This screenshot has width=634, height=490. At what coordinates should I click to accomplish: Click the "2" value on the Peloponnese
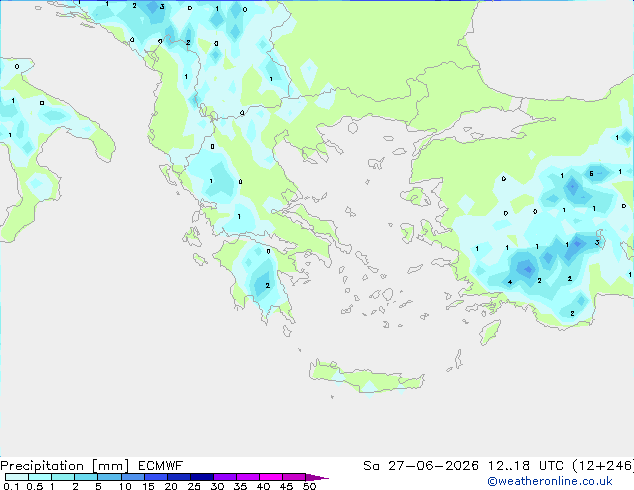[x=267, y=285]
